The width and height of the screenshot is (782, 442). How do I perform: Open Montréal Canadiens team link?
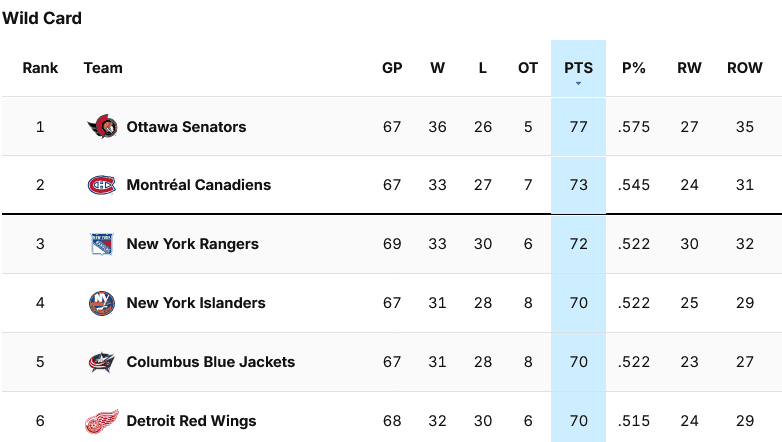tap(199, 185)
